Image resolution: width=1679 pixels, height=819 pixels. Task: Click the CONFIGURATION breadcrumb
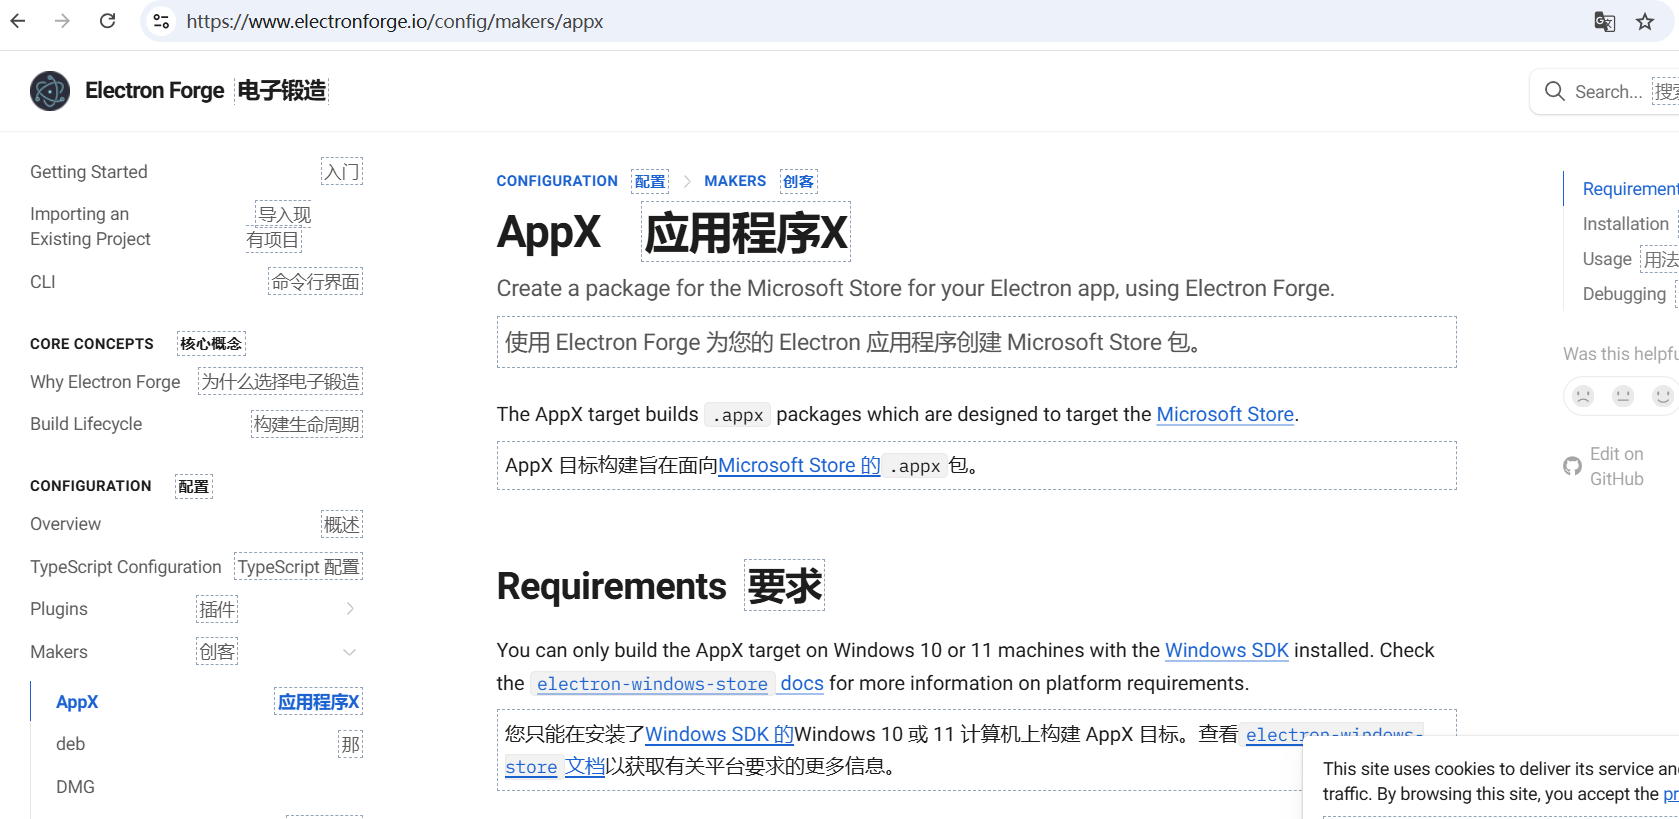point(557,181)
